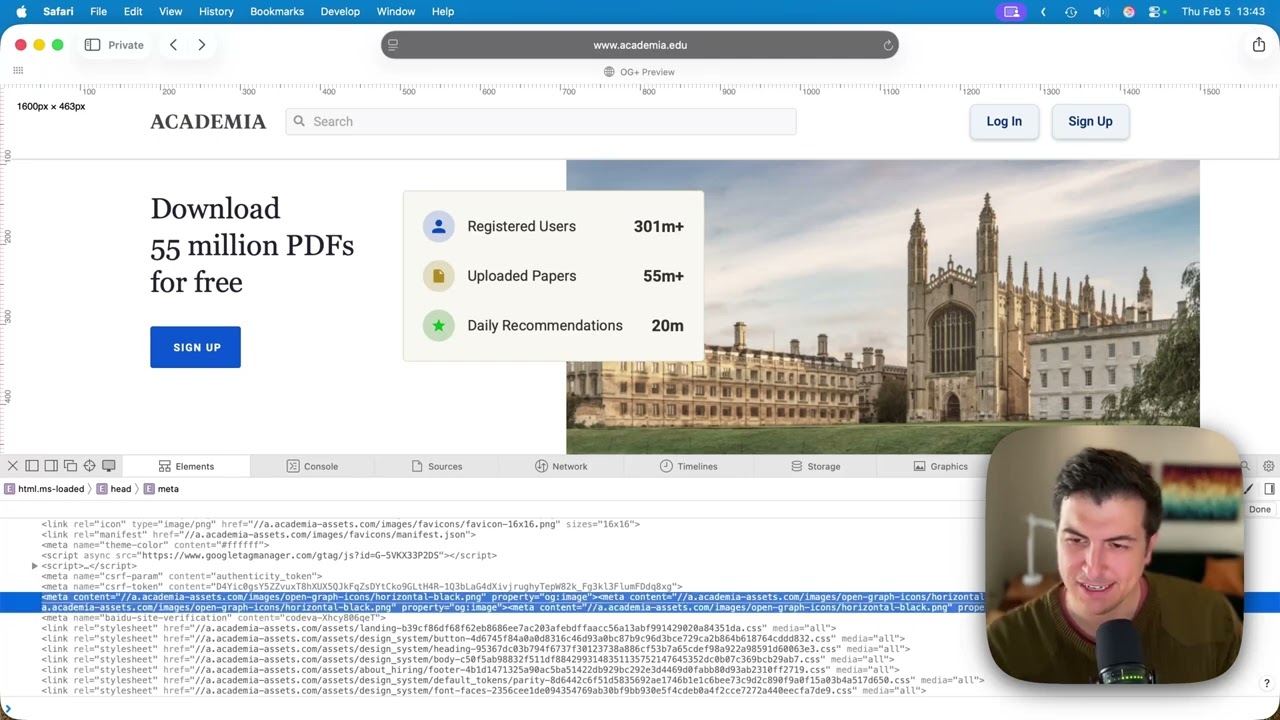
Task: Select the favicon-16x16.png link line
Action: (340, 524)
